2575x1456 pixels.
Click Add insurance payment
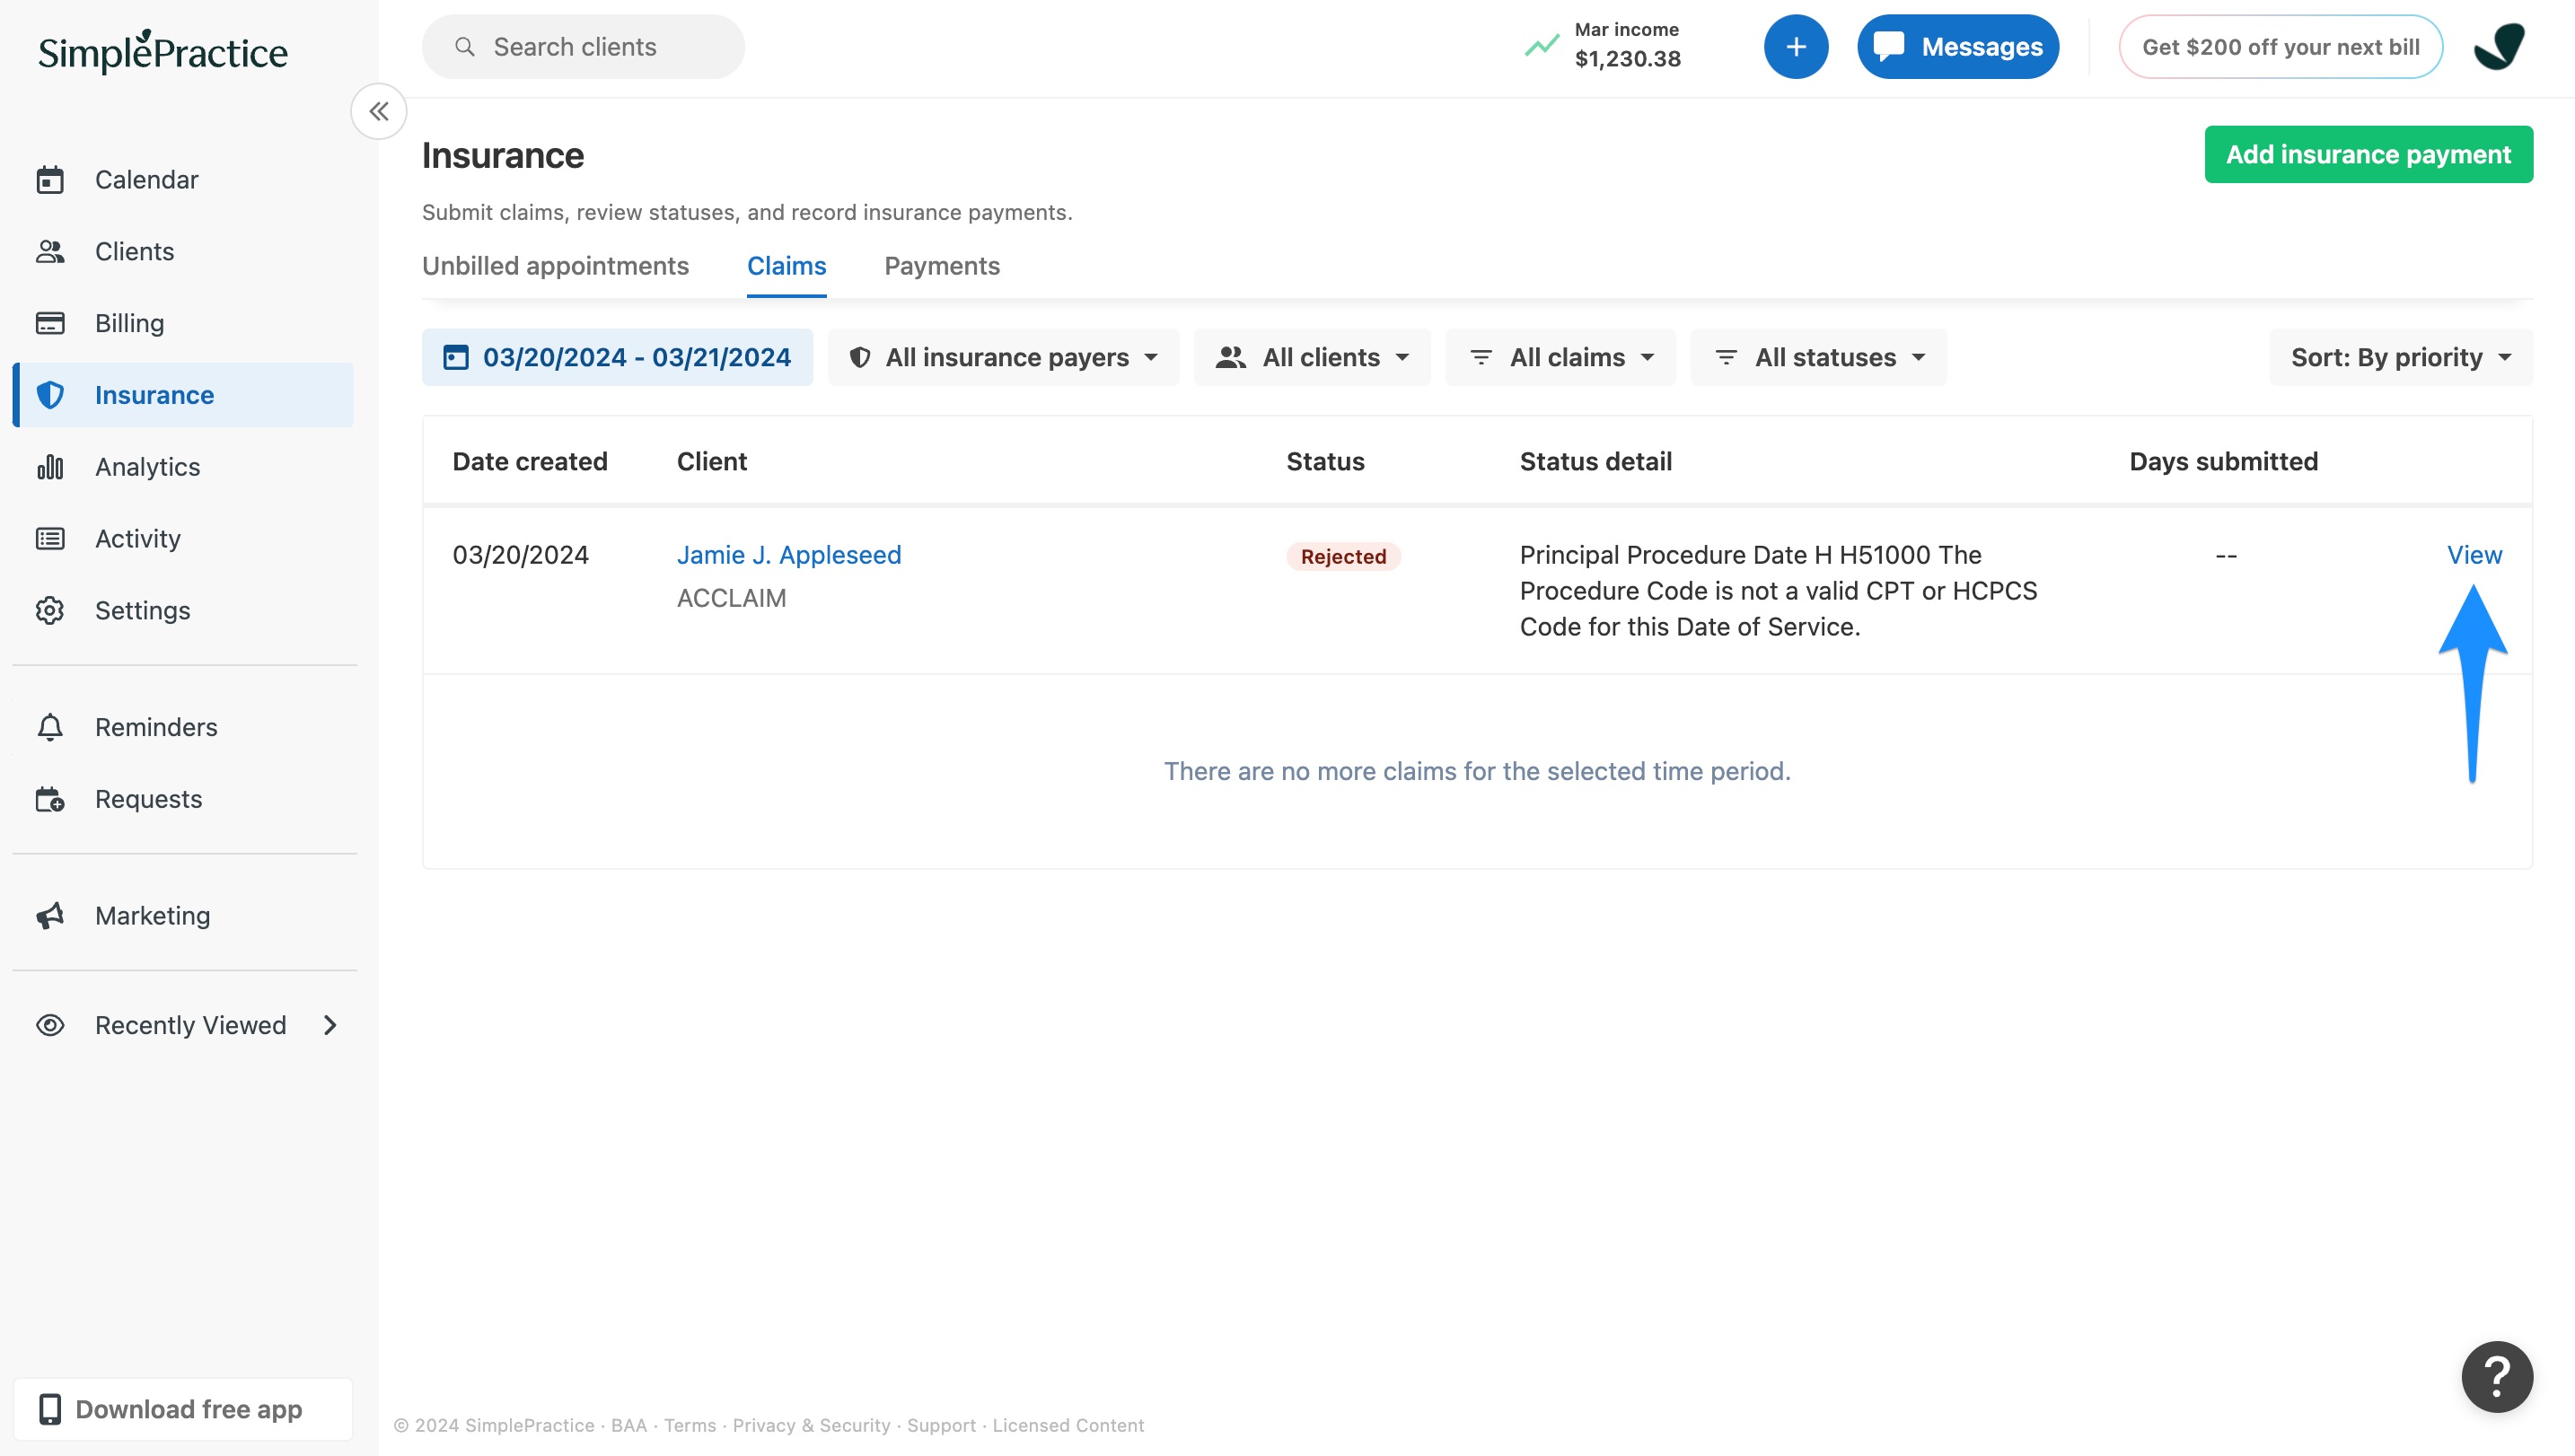click(x=2369, y=154)
